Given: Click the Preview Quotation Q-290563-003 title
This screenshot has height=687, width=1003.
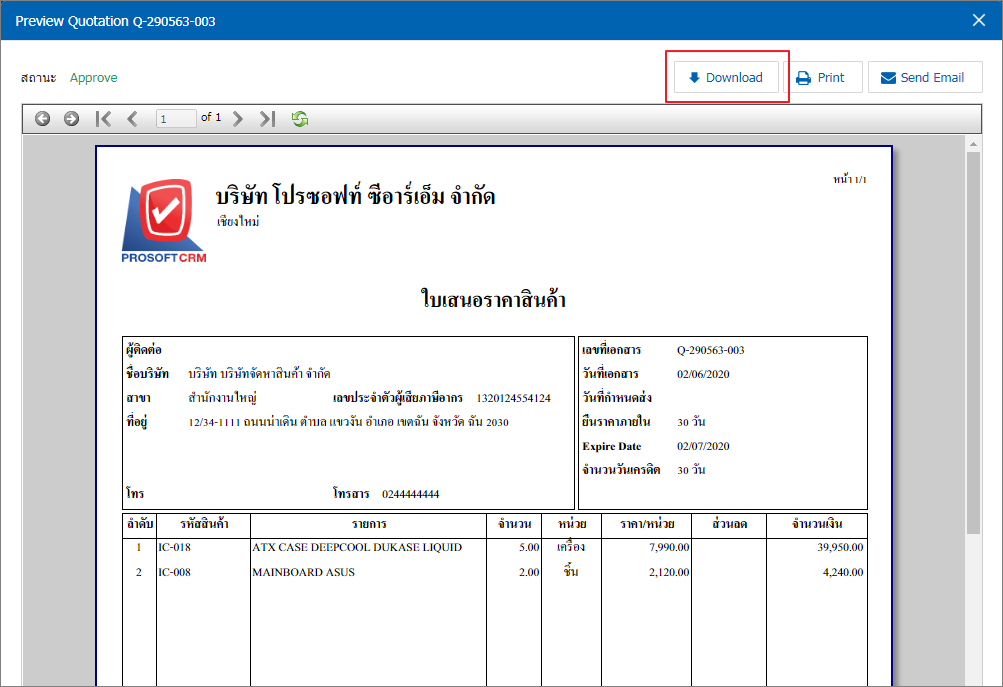Looking at the screenshot, I should [x=115, y=21].
